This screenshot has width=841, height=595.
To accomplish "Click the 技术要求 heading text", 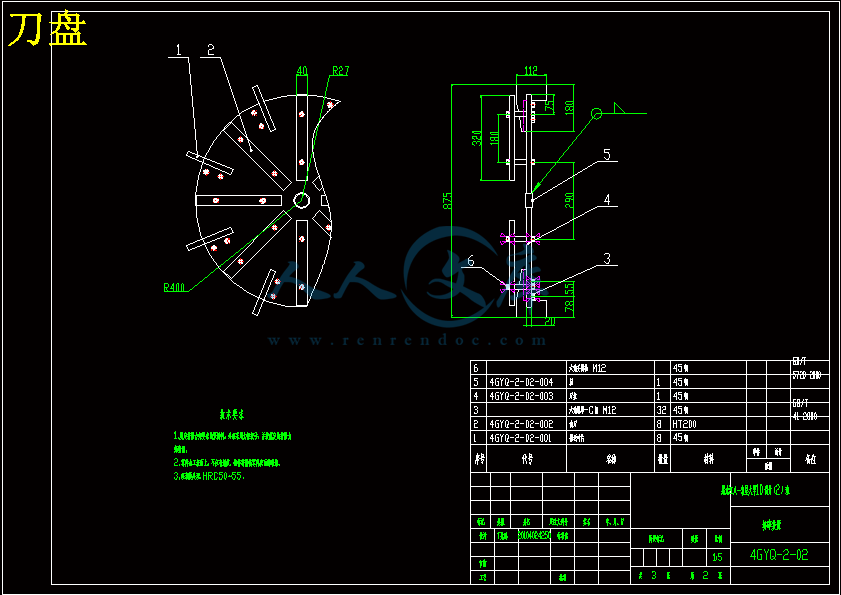I will click(x=232, y=415).
